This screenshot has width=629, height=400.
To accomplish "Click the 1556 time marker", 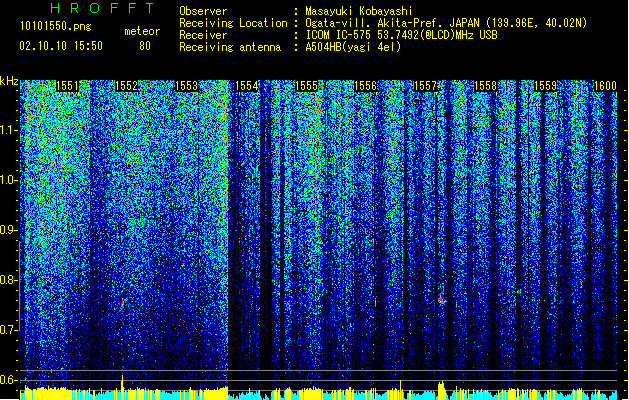I will (366, 86).
